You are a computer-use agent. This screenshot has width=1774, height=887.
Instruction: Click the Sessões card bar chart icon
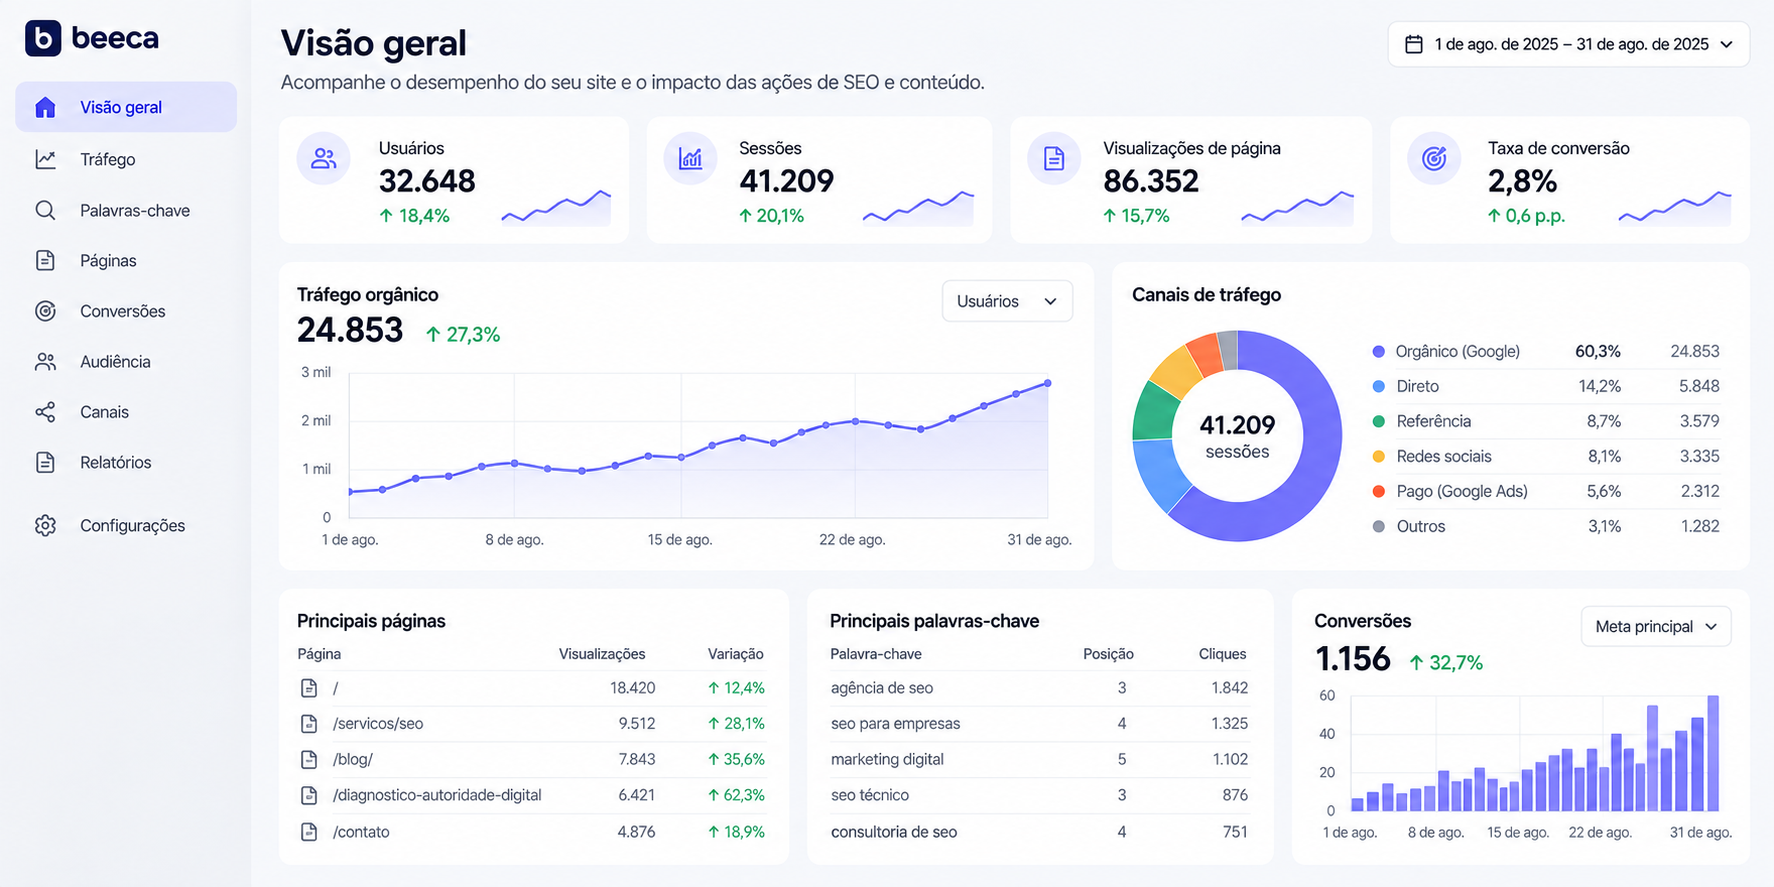click(x=690, y=158)
